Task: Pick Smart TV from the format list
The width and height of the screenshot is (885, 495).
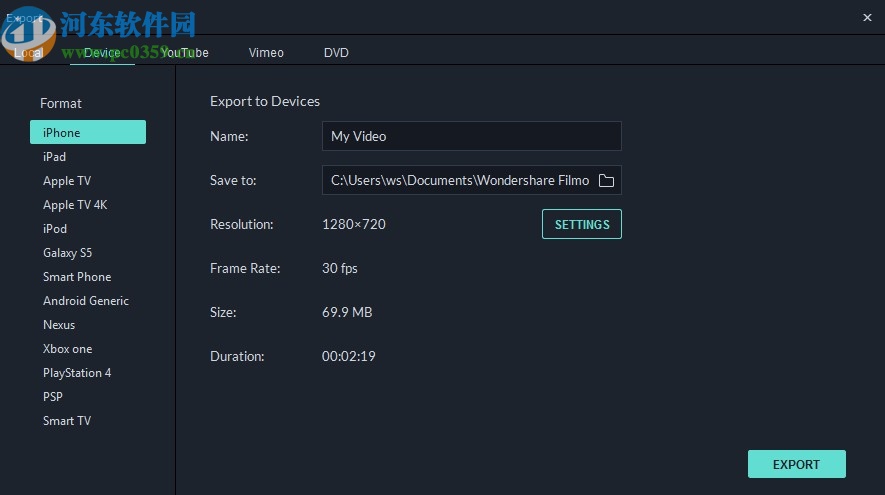Action: [67, 421]
